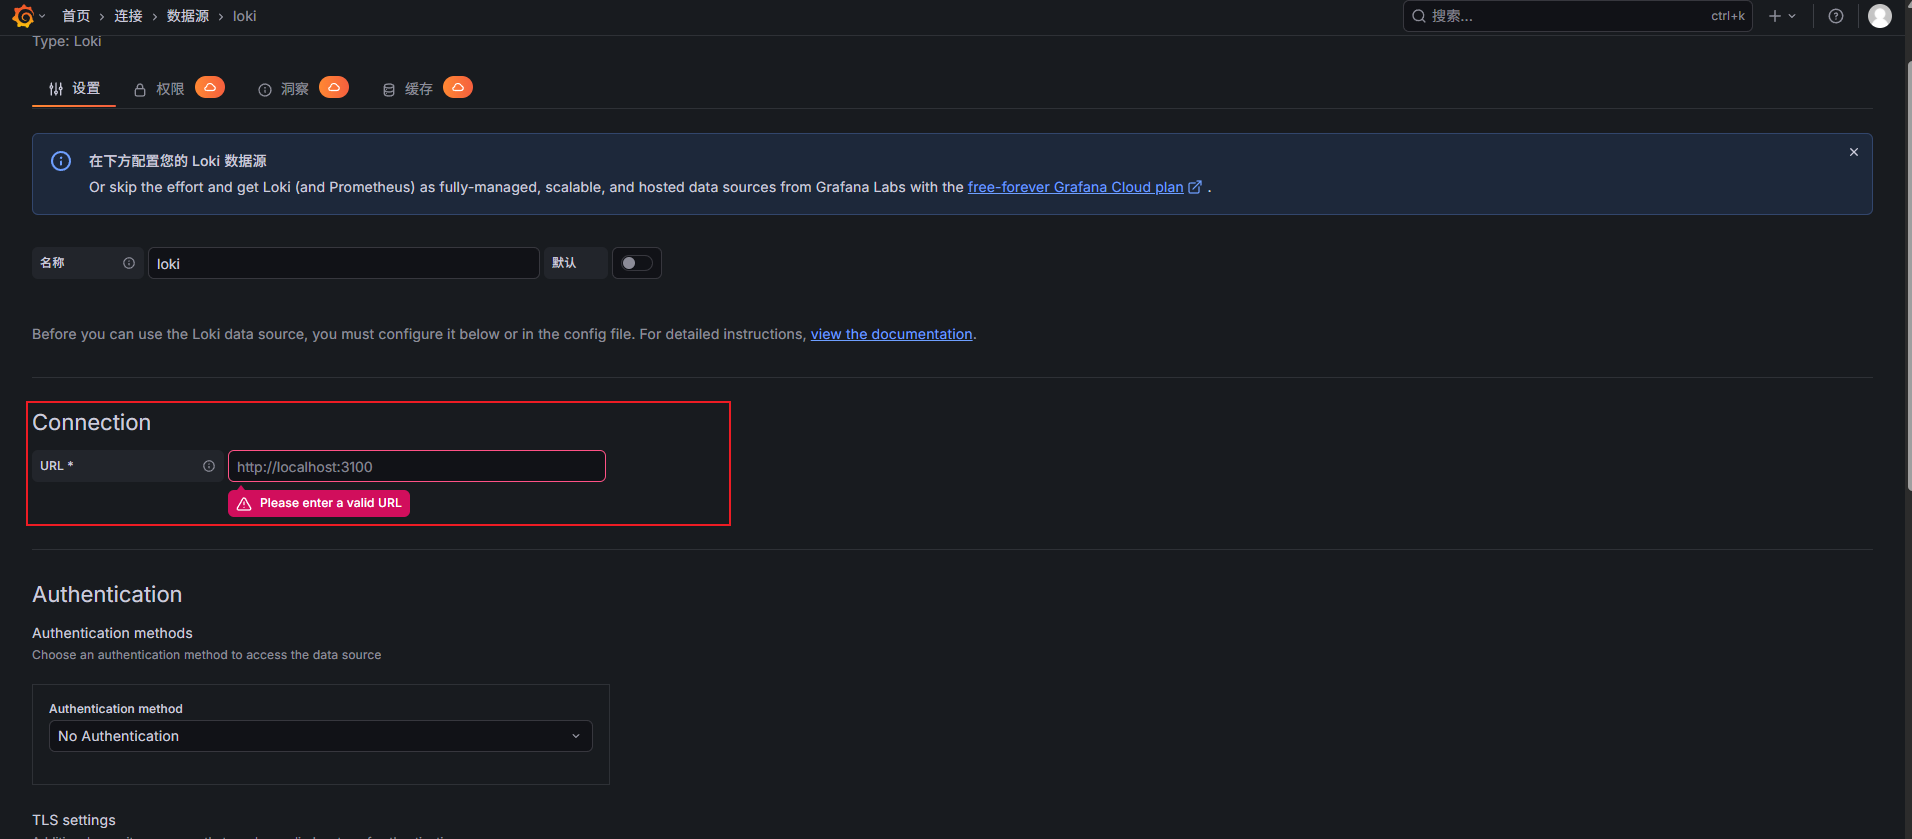
Task: Focus the 搜索 search box
Action: point(1577,16)
